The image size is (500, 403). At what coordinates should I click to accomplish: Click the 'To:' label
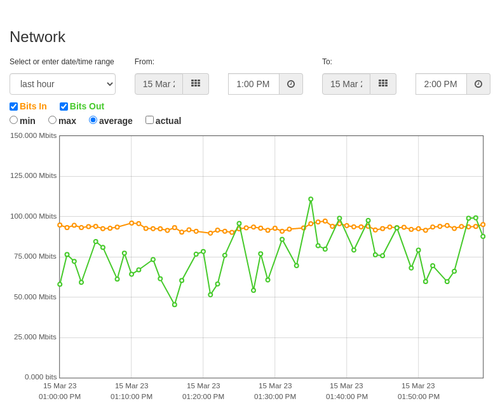pyautogui.click(x=327, y=62)
